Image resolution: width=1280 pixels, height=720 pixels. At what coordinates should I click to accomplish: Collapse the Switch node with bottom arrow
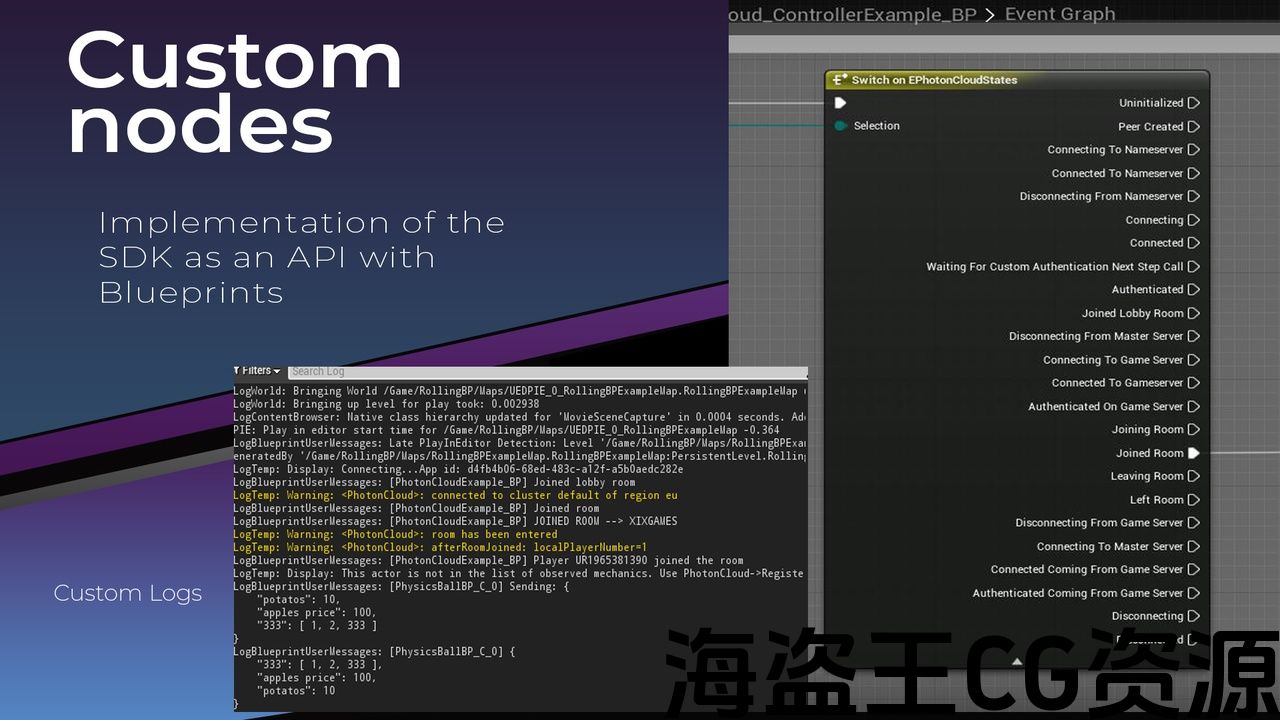pyautogui.click(x=1017, y=661)
